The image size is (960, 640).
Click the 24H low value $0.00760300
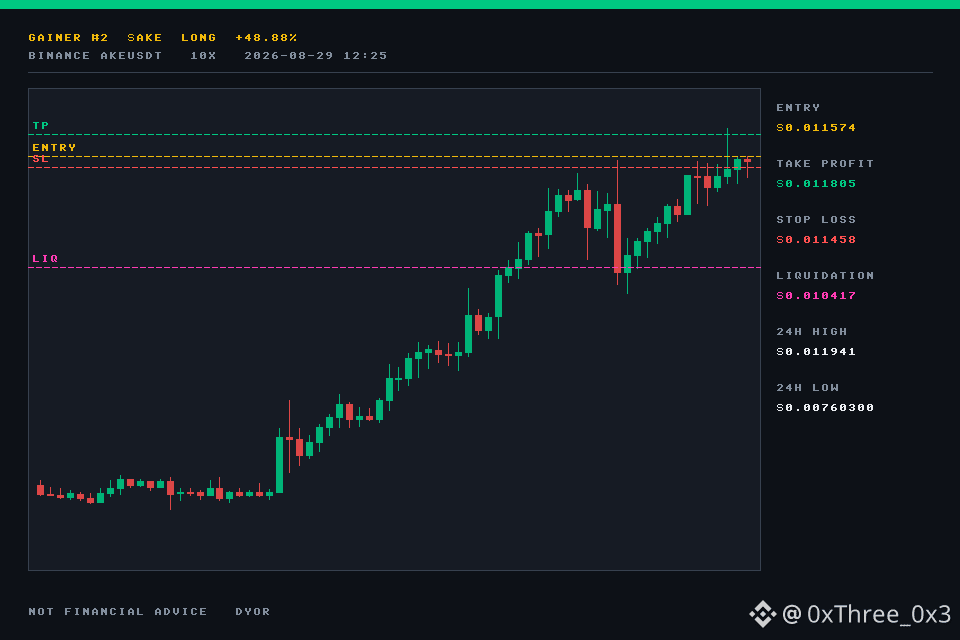[x=825, y=408]
